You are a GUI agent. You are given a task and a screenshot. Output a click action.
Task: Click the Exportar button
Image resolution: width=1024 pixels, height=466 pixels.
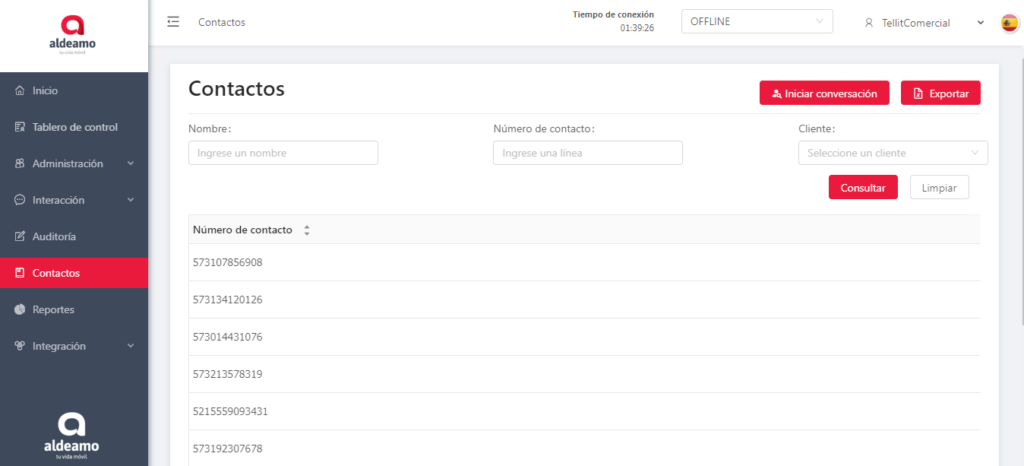pyautogui.click(x=940, y=93)
